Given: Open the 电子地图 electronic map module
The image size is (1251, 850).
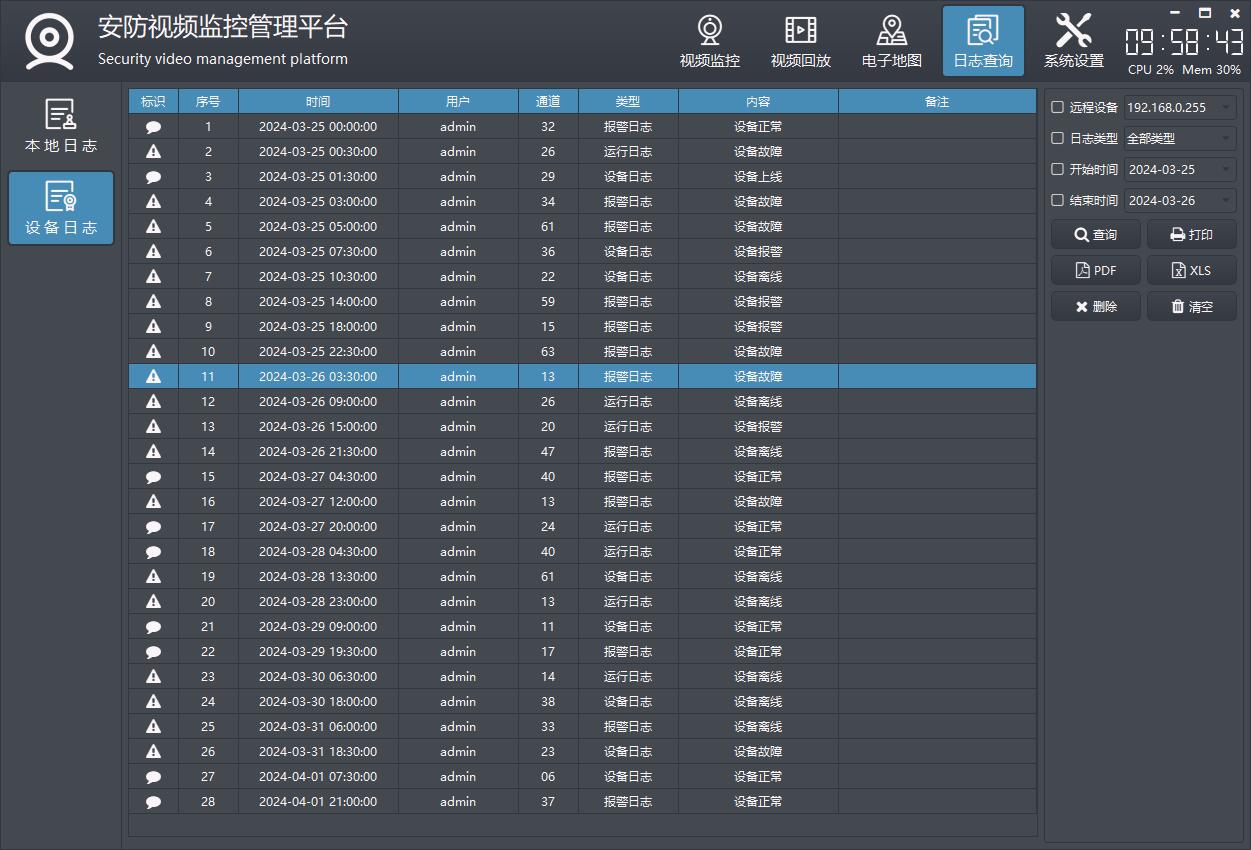Looking at the screenshot, I should 891,42.
